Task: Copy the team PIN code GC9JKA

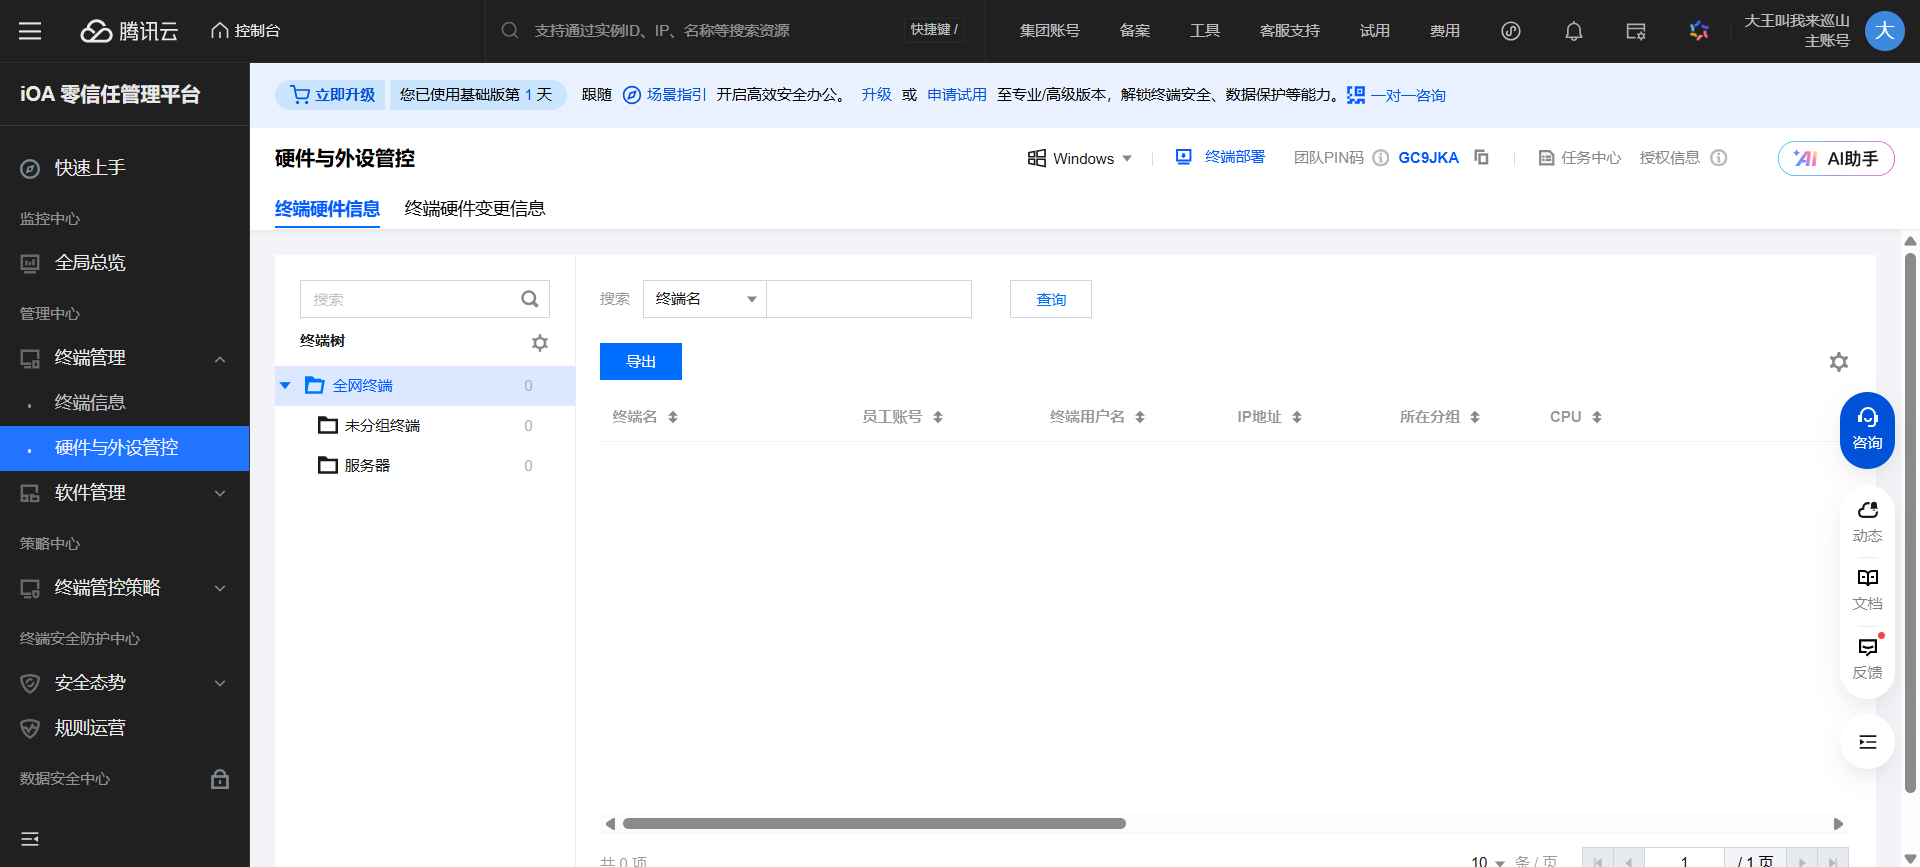Action: tap(1481, 158)
